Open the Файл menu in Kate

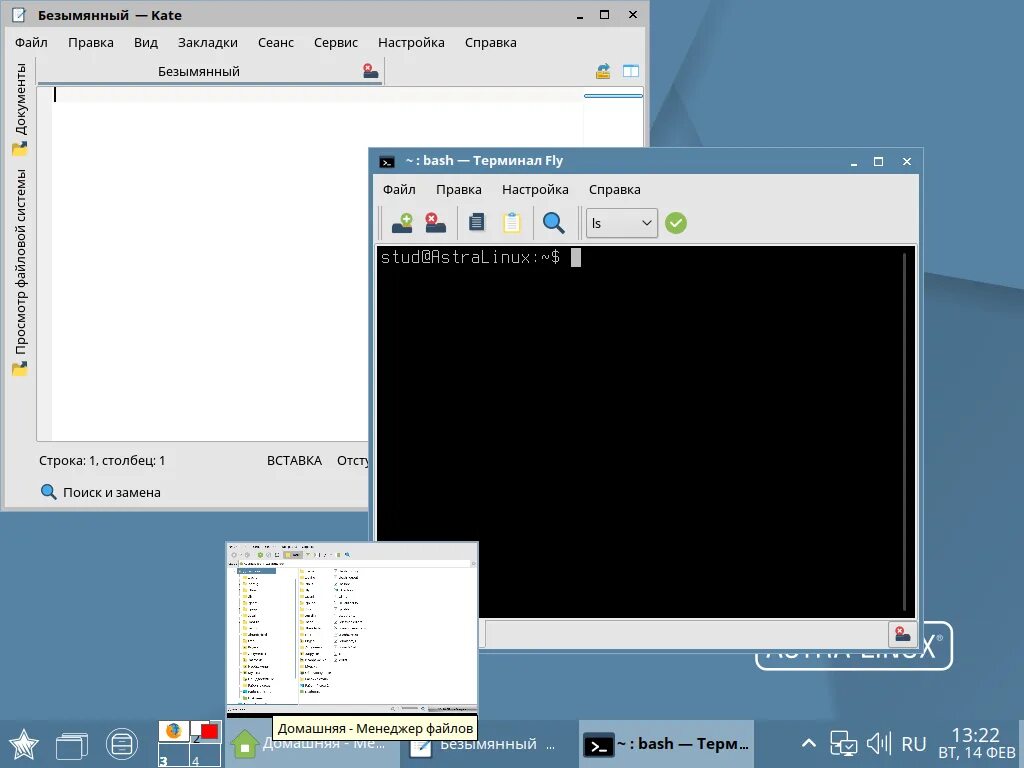click(x=31, y=42)
